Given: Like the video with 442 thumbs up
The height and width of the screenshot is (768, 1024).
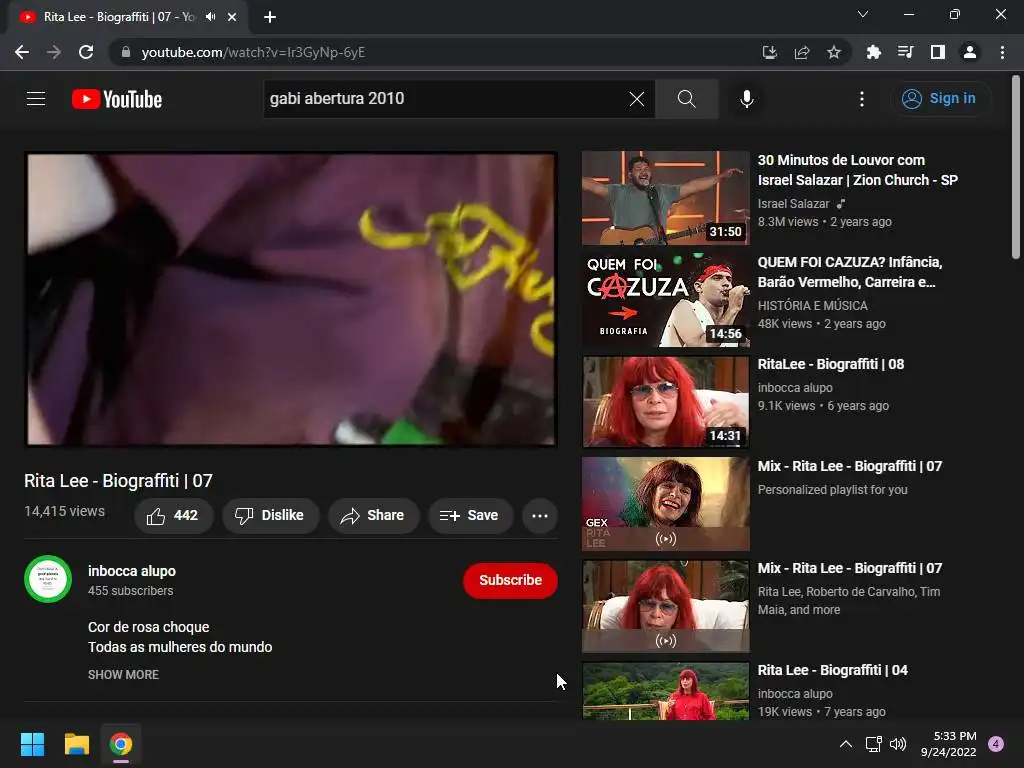Looking at the screenshot, I should click(173, 516).
